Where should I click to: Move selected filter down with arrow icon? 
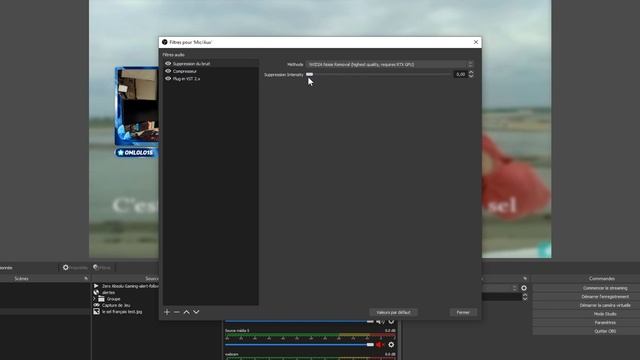[x=196, y=312]
